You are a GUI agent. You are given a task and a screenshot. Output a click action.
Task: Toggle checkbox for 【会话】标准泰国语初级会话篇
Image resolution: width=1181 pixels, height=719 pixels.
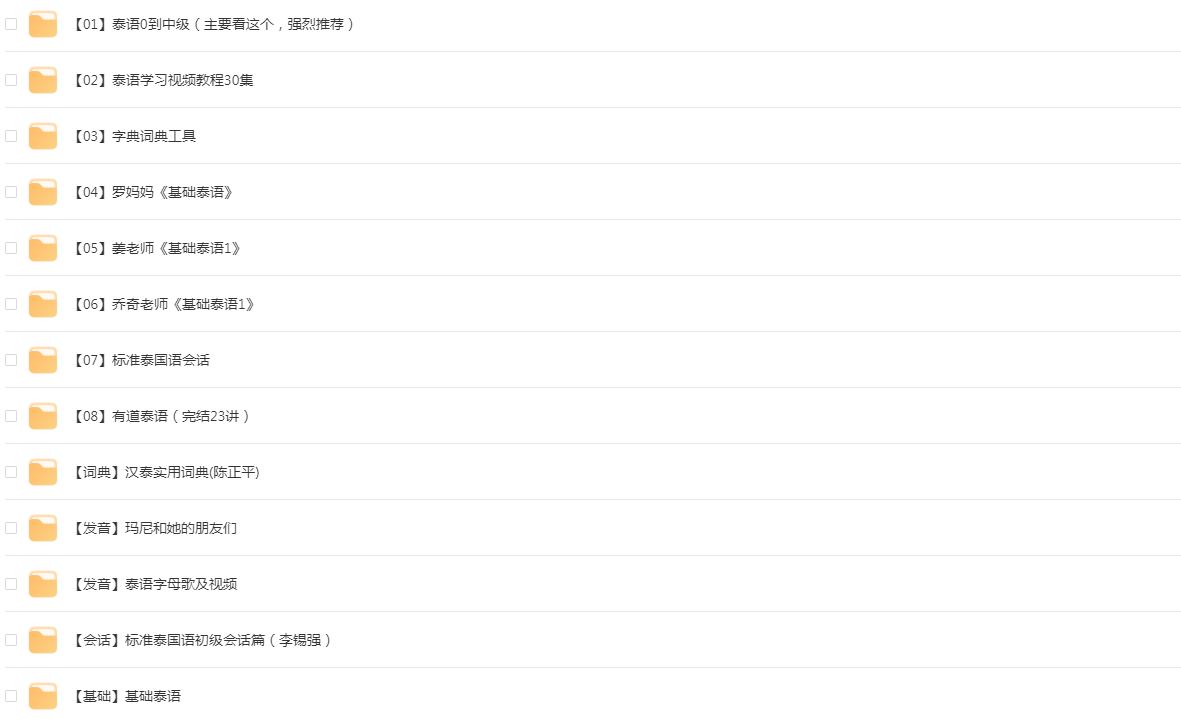click(11, 640)
